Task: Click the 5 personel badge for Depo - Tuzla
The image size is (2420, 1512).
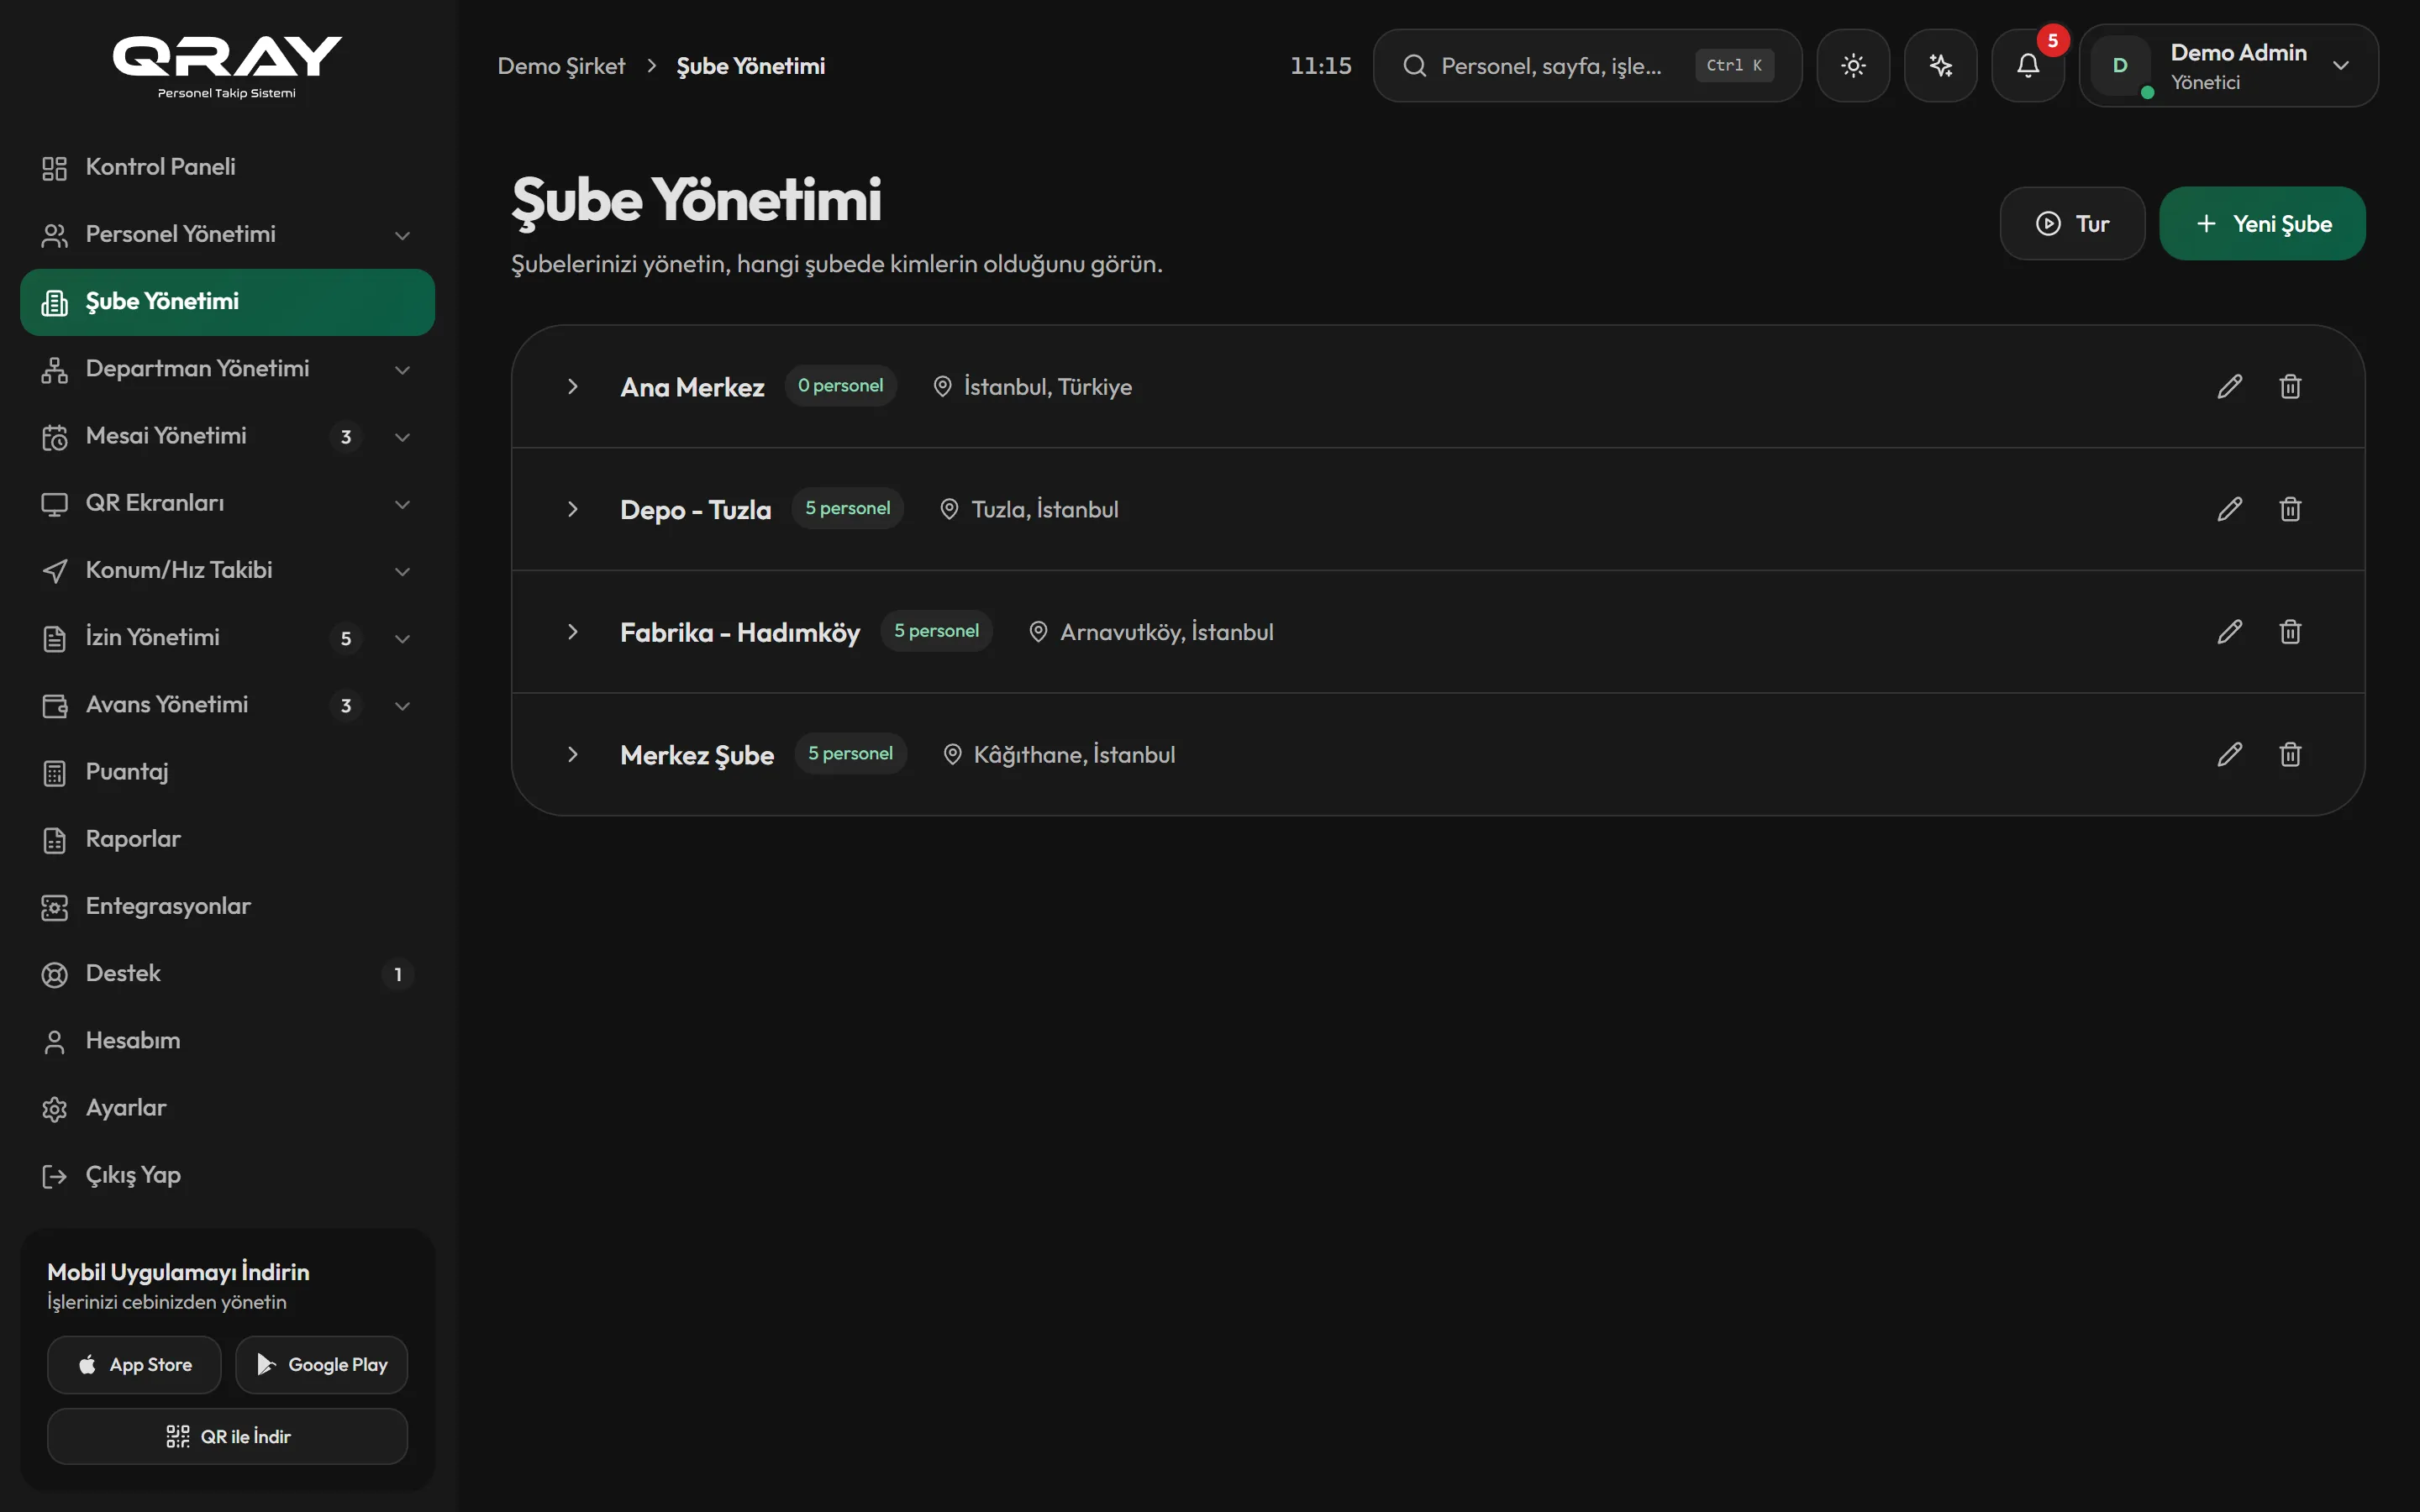Action: tap(847, 509)
